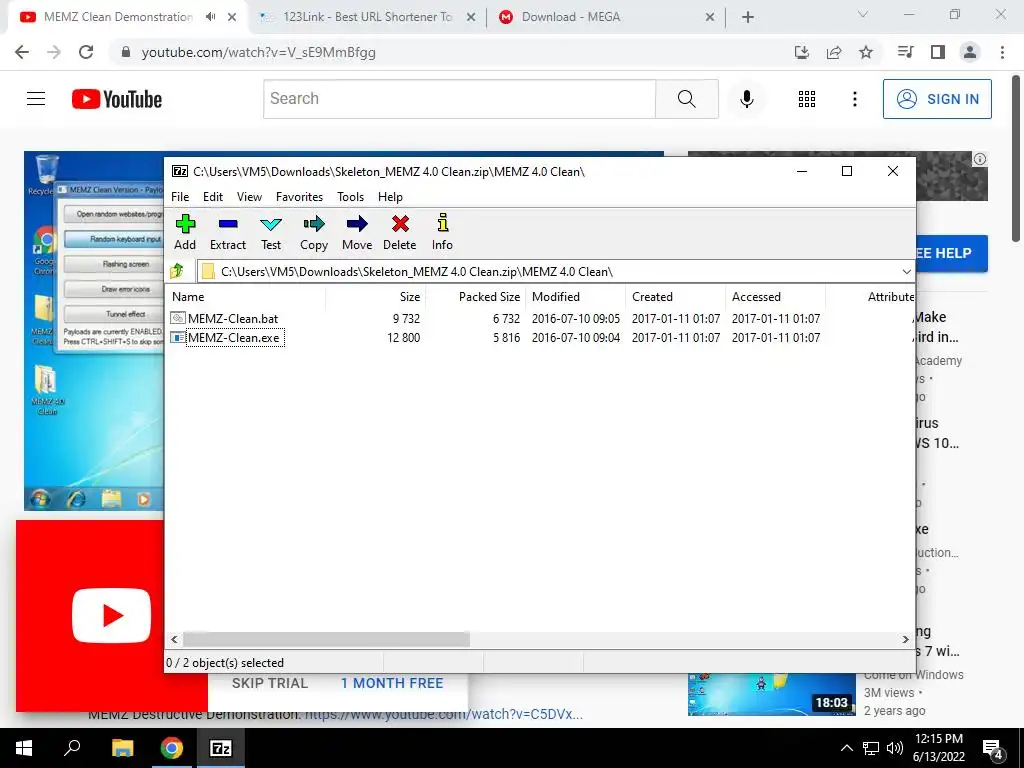Choose the Move toolbar icon
Image resolution: width=1024 pixels, height=768 pixels.
357,232
